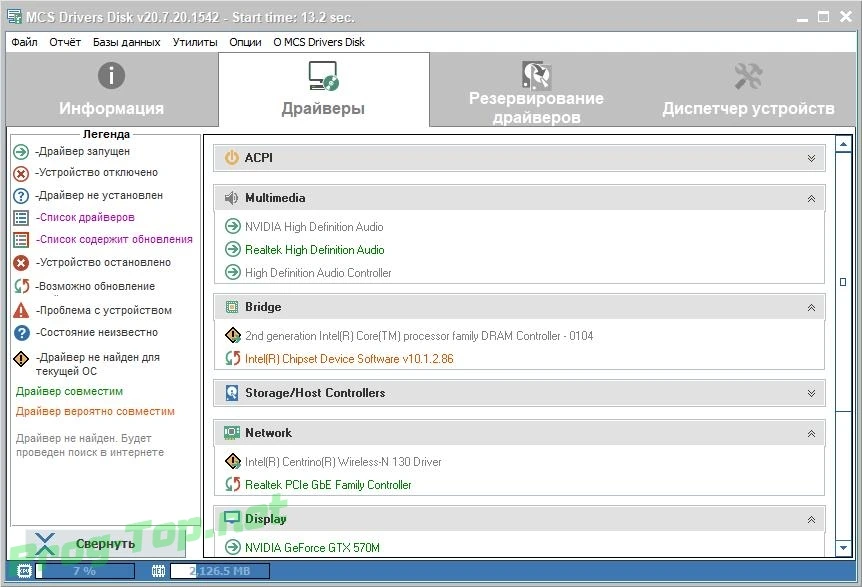Click update icon beside Intel Chipset Device Software
Screen dimensions: 862x587
click(233, 358)
